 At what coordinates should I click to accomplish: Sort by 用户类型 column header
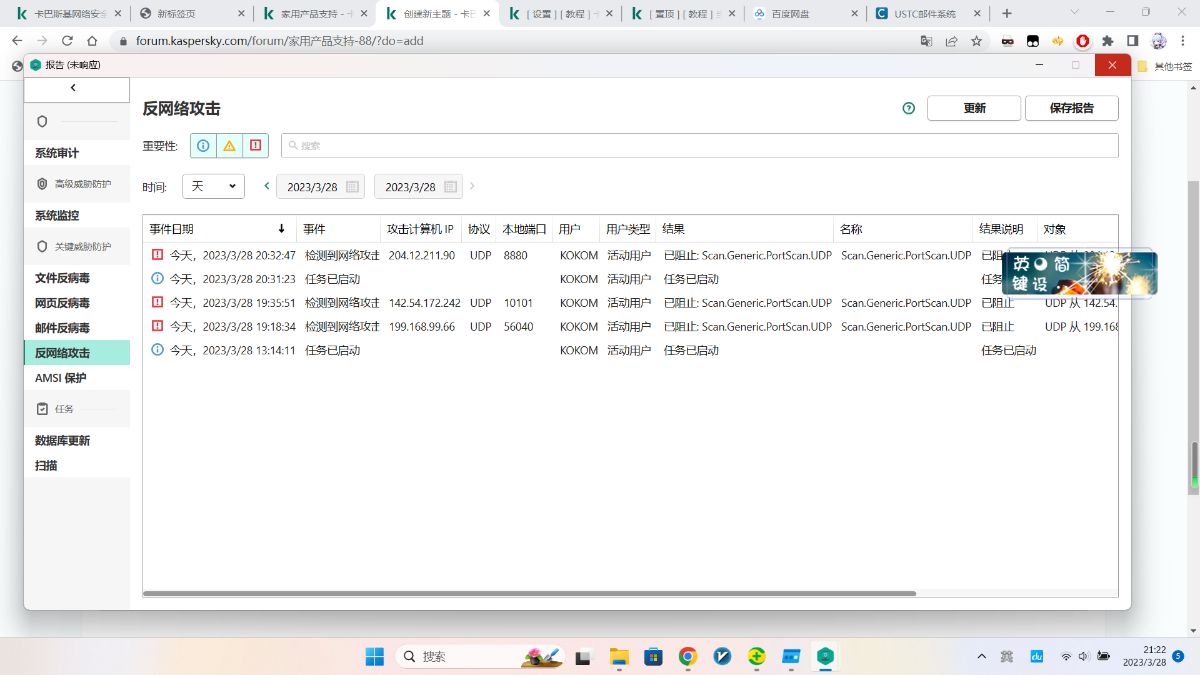[x=627, y=229]
